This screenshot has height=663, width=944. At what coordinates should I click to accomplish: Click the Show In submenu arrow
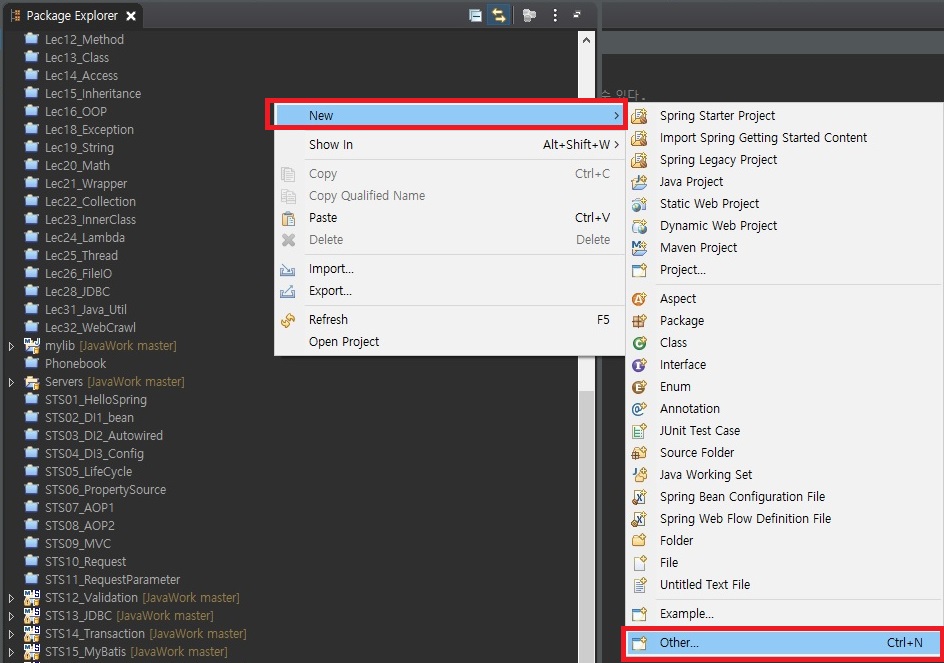coord(616,145)
